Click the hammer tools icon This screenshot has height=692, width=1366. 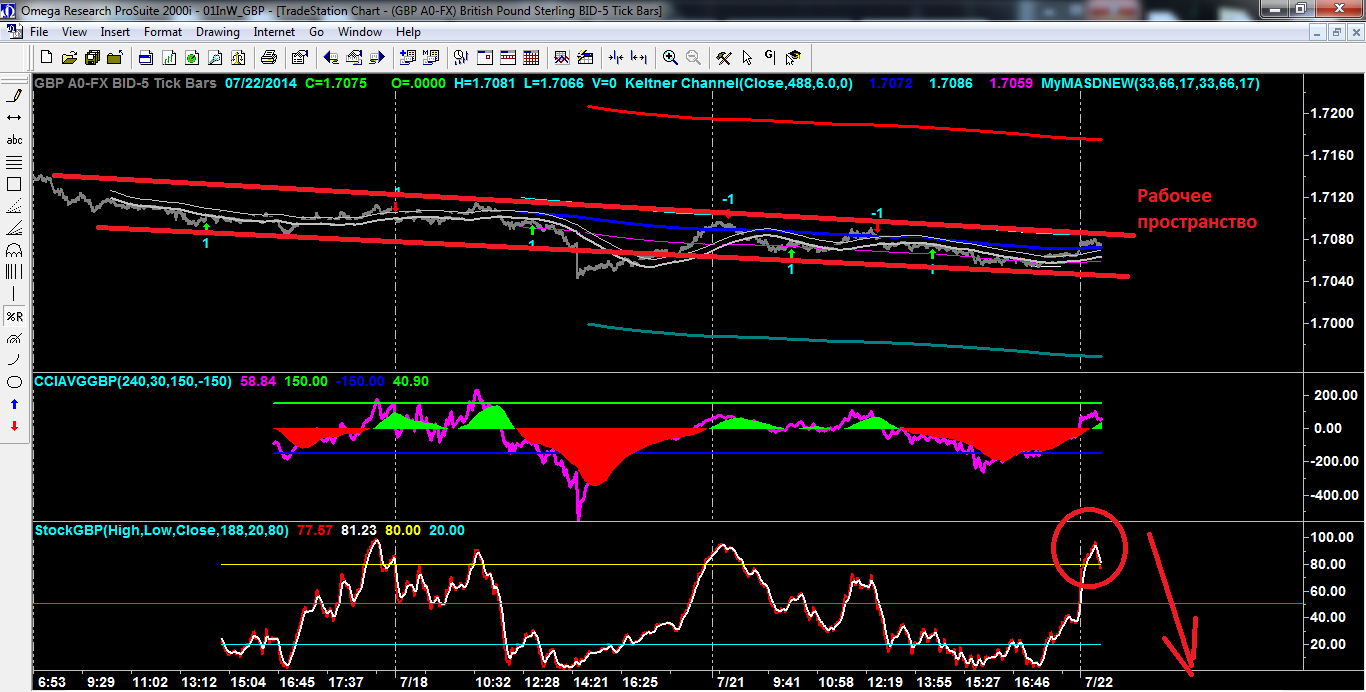click(724, 57)
